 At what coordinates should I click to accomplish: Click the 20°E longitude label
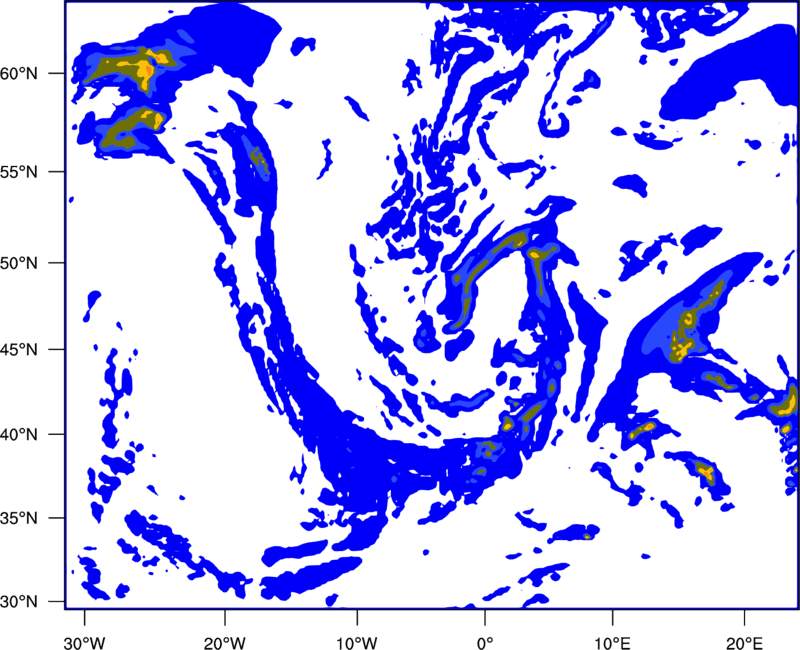[744, 642]
